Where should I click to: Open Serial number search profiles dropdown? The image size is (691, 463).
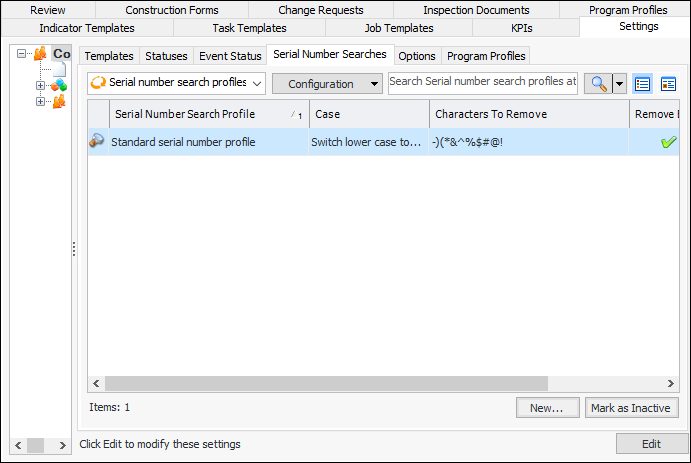click(x=176, y=83)
